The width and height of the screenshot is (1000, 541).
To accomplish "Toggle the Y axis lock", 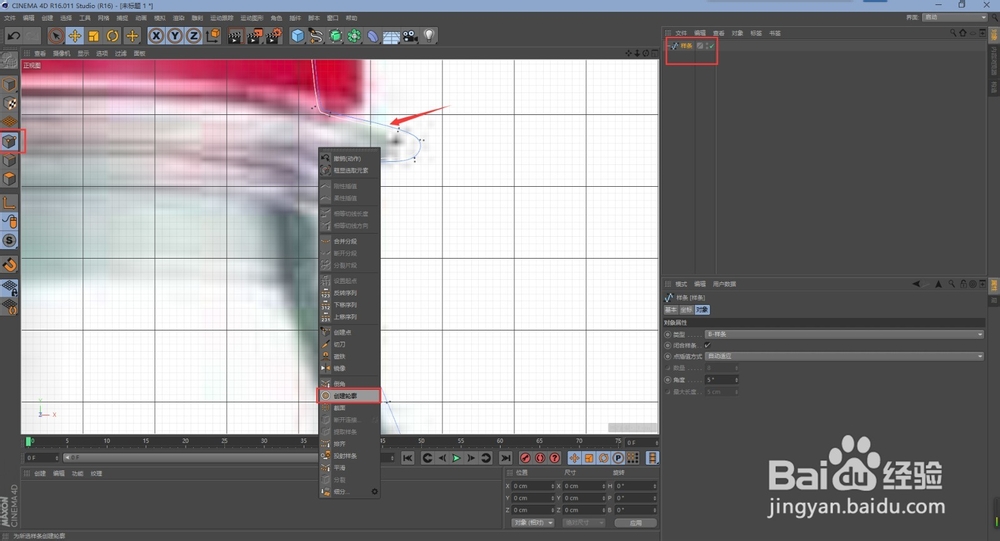I will (x=174, y=36).
